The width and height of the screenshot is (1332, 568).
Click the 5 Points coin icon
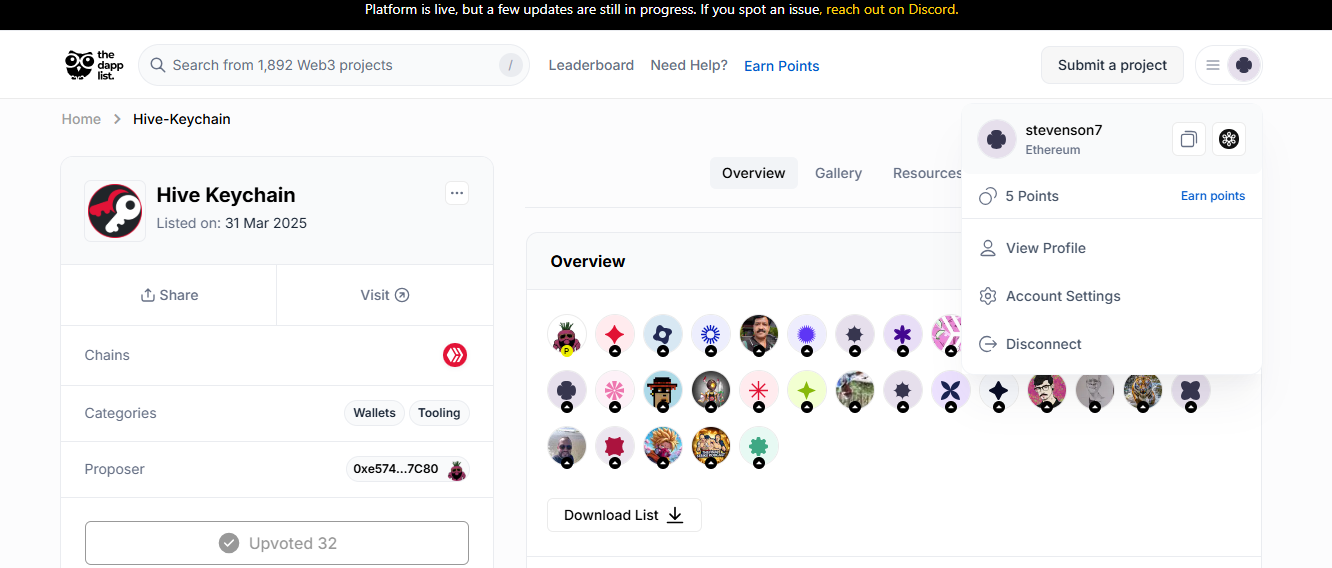pyautogui.click(x=988, y=196)
